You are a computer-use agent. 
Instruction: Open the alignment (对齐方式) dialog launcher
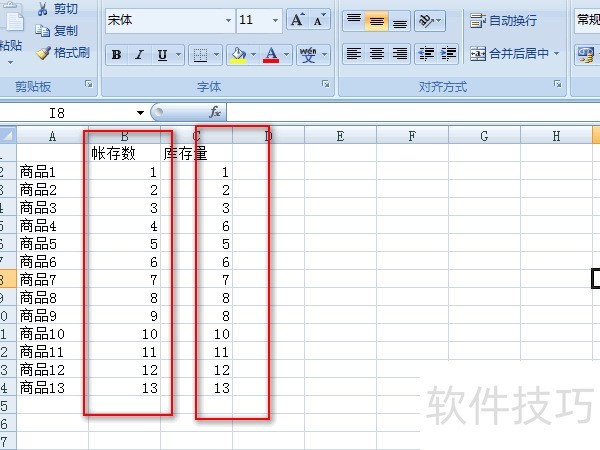(x=558, y=84)
